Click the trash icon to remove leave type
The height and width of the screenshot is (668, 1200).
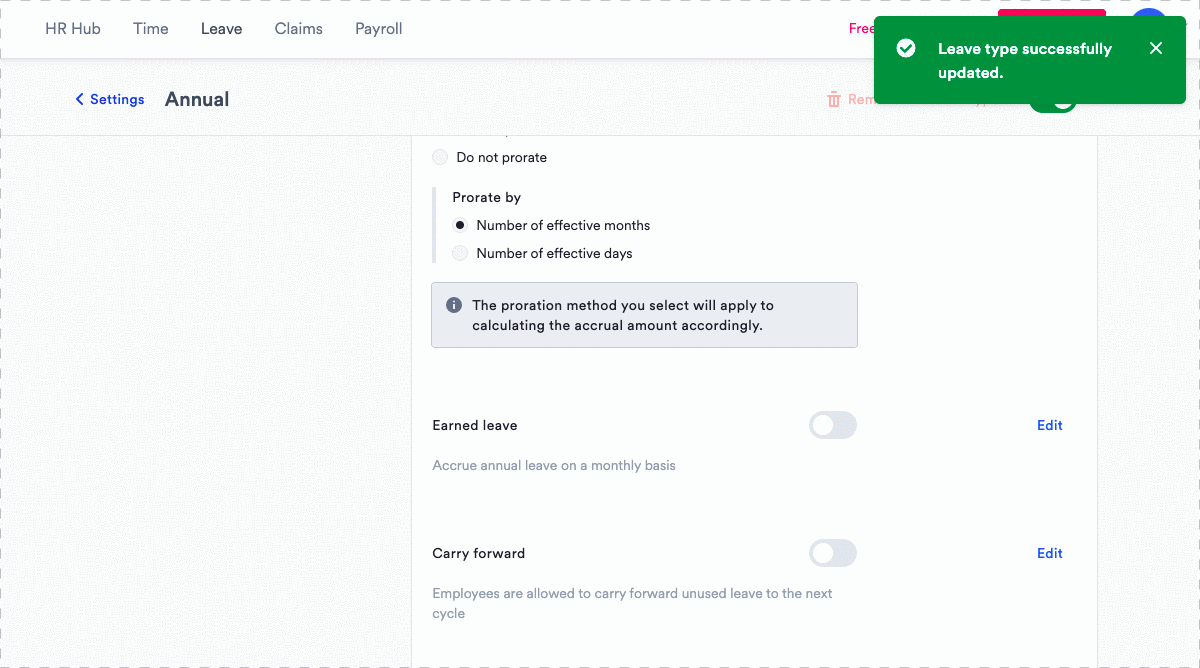coord(833,99)
